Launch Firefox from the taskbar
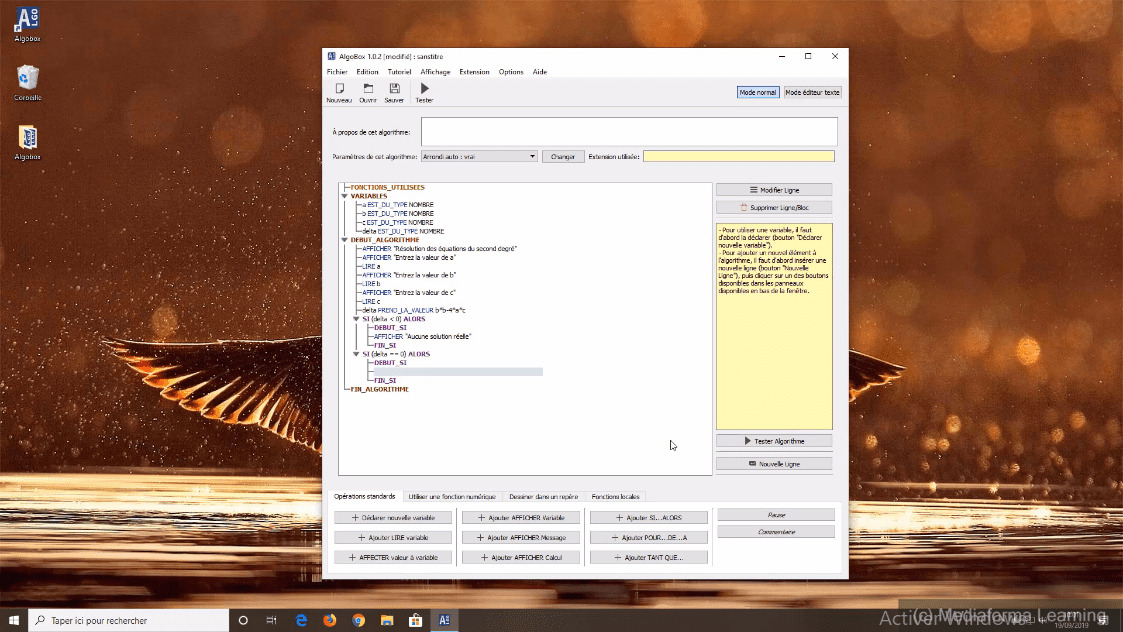 [329, 620]
